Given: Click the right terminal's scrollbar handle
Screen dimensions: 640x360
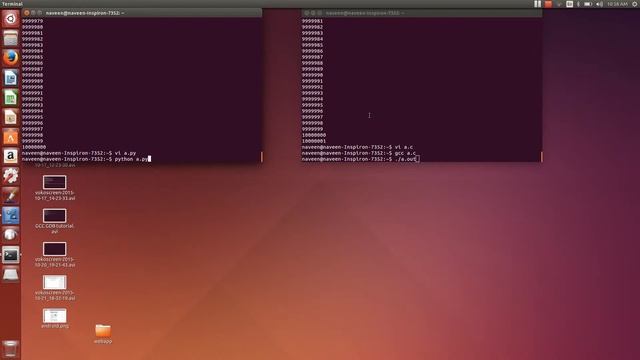Looking at the screenshot, I should click(542, 157).
